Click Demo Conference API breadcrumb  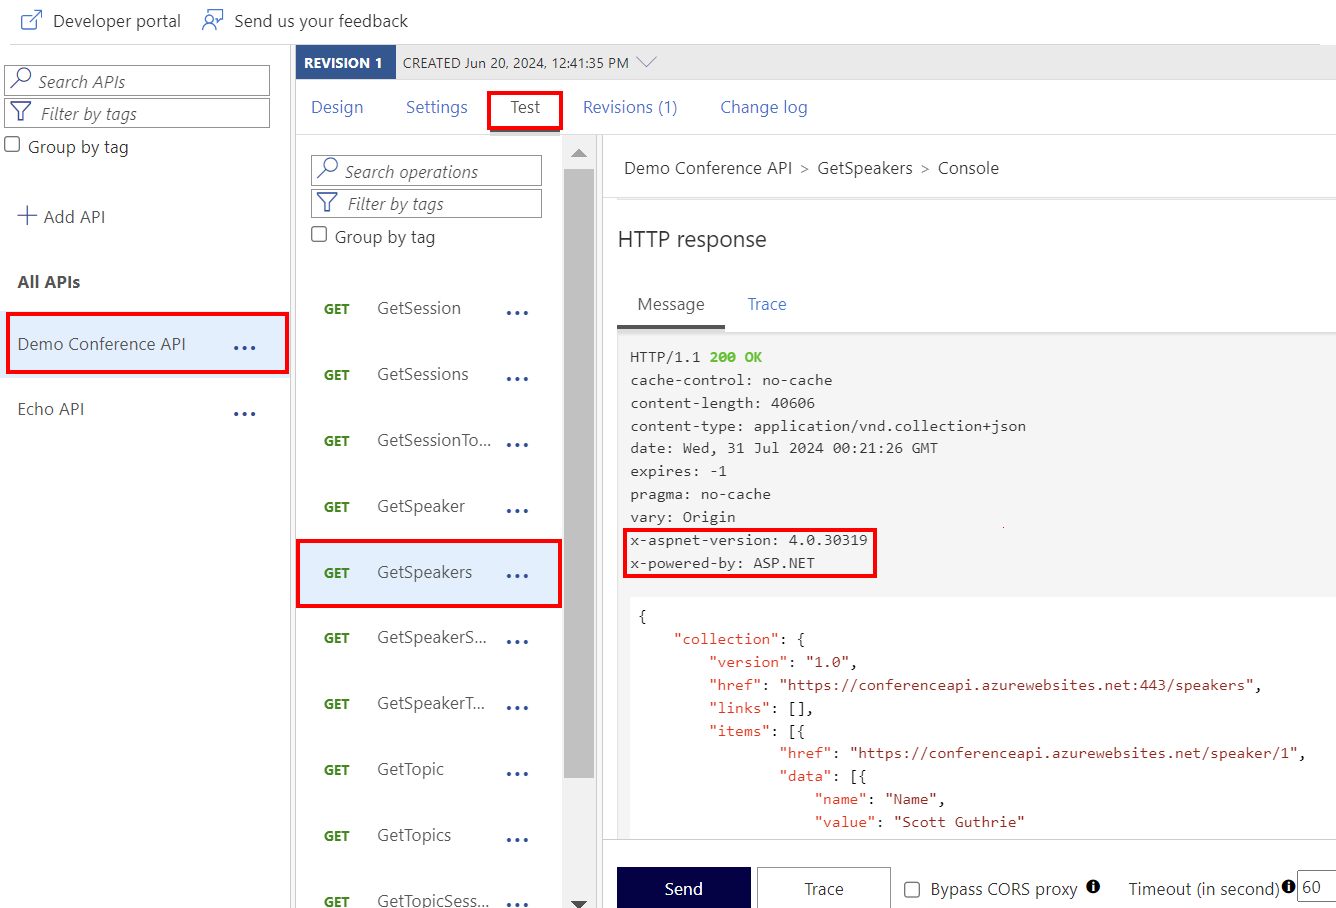tap(708, 168)
